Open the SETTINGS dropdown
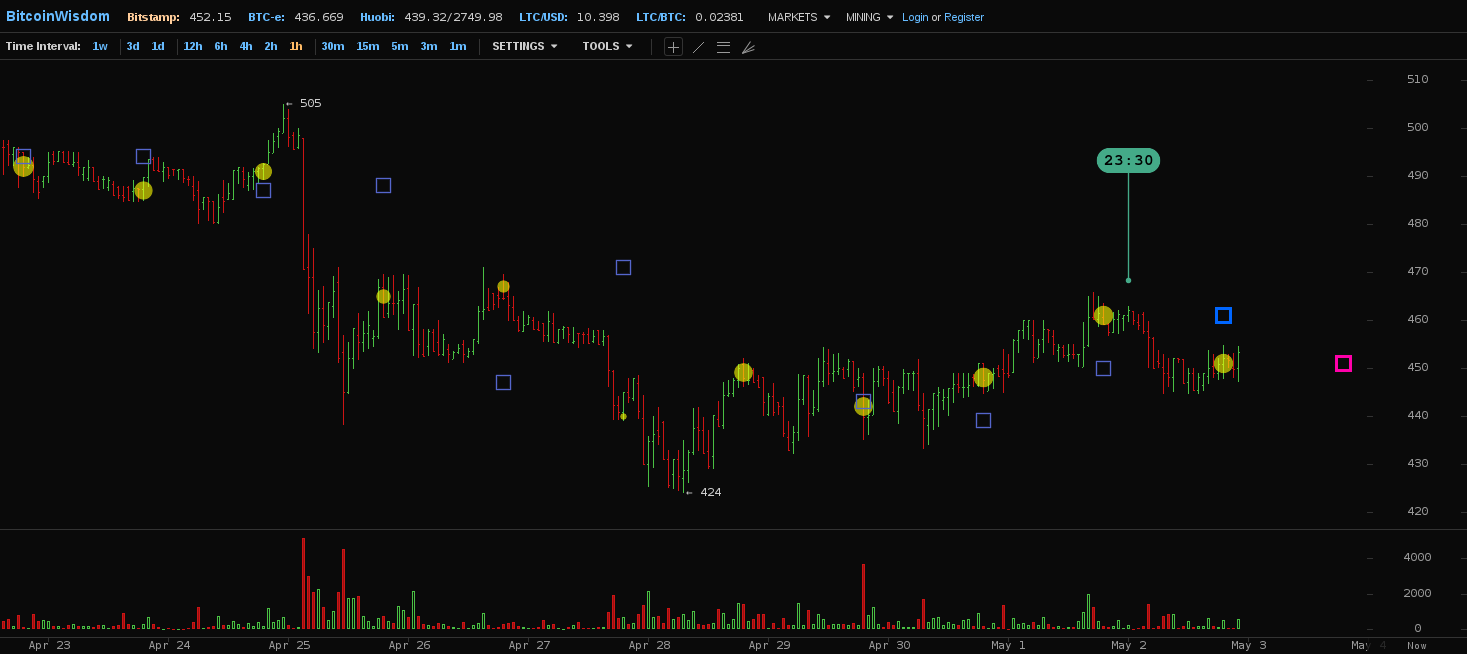The image size is (1467, 654). pos(524,46)
